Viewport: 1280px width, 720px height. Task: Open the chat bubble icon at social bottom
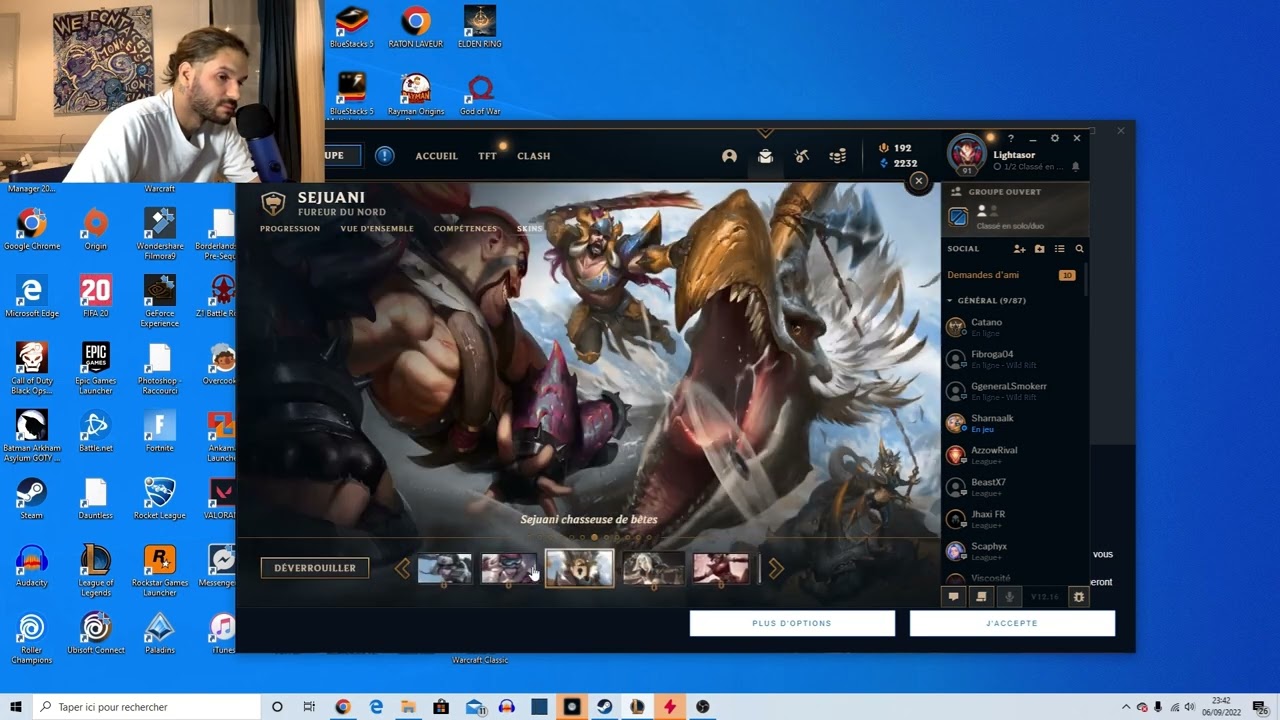953,597
